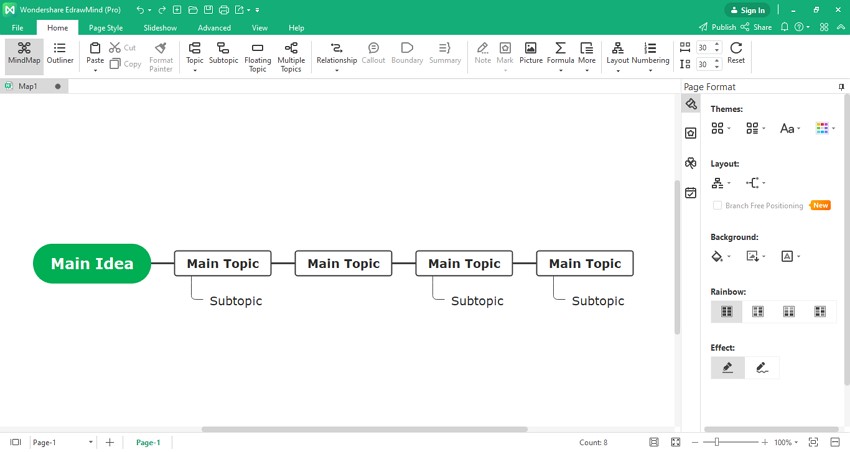The width and height of the screenshot is (850, 452).
Task: Open background fill color dropdown
Action: point(720,256)
